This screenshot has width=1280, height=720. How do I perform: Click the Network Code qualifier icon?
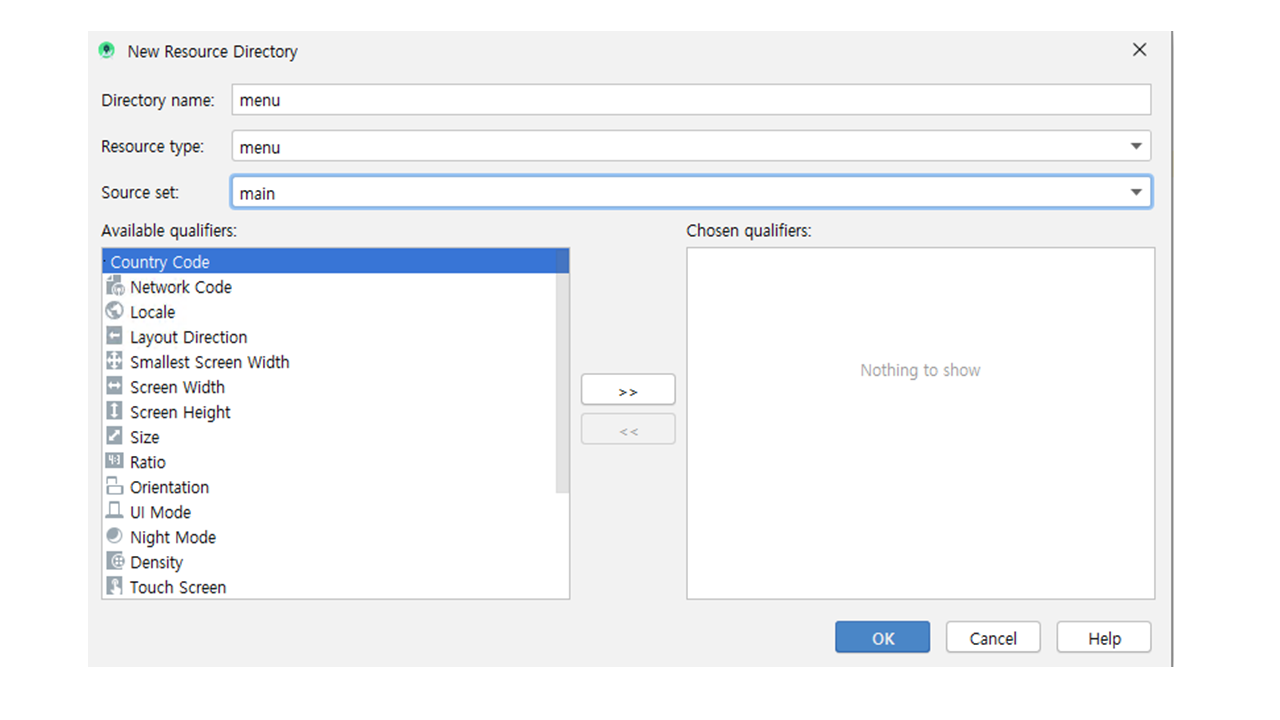click(114, 286)
